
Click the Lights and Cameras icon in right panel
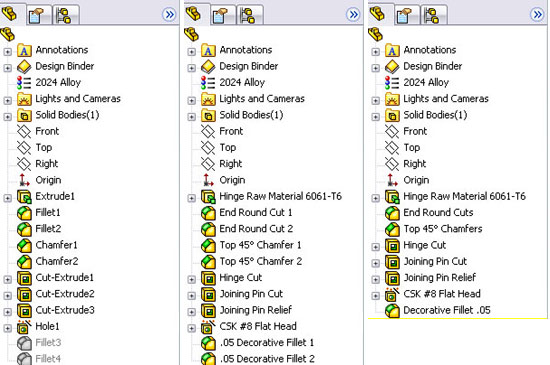pos(392,99)
